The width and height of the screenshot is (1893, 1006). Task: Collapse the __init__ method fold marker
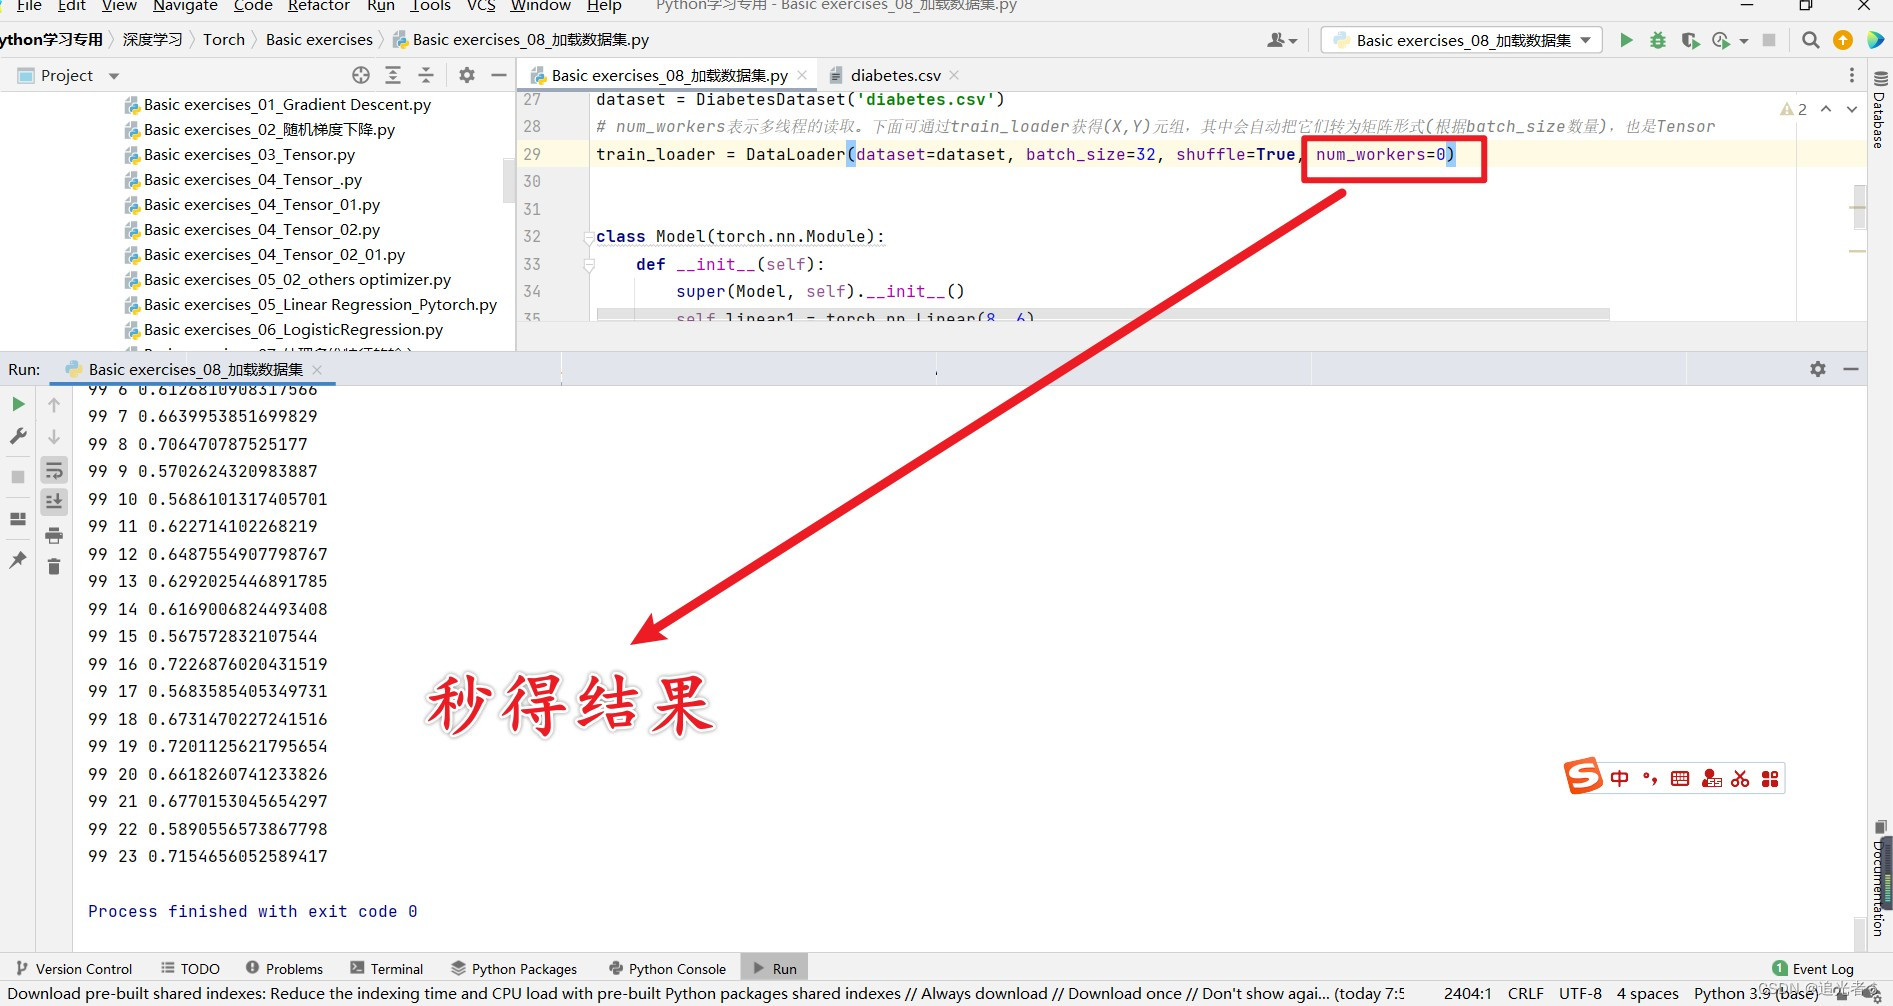click(589, 265)
